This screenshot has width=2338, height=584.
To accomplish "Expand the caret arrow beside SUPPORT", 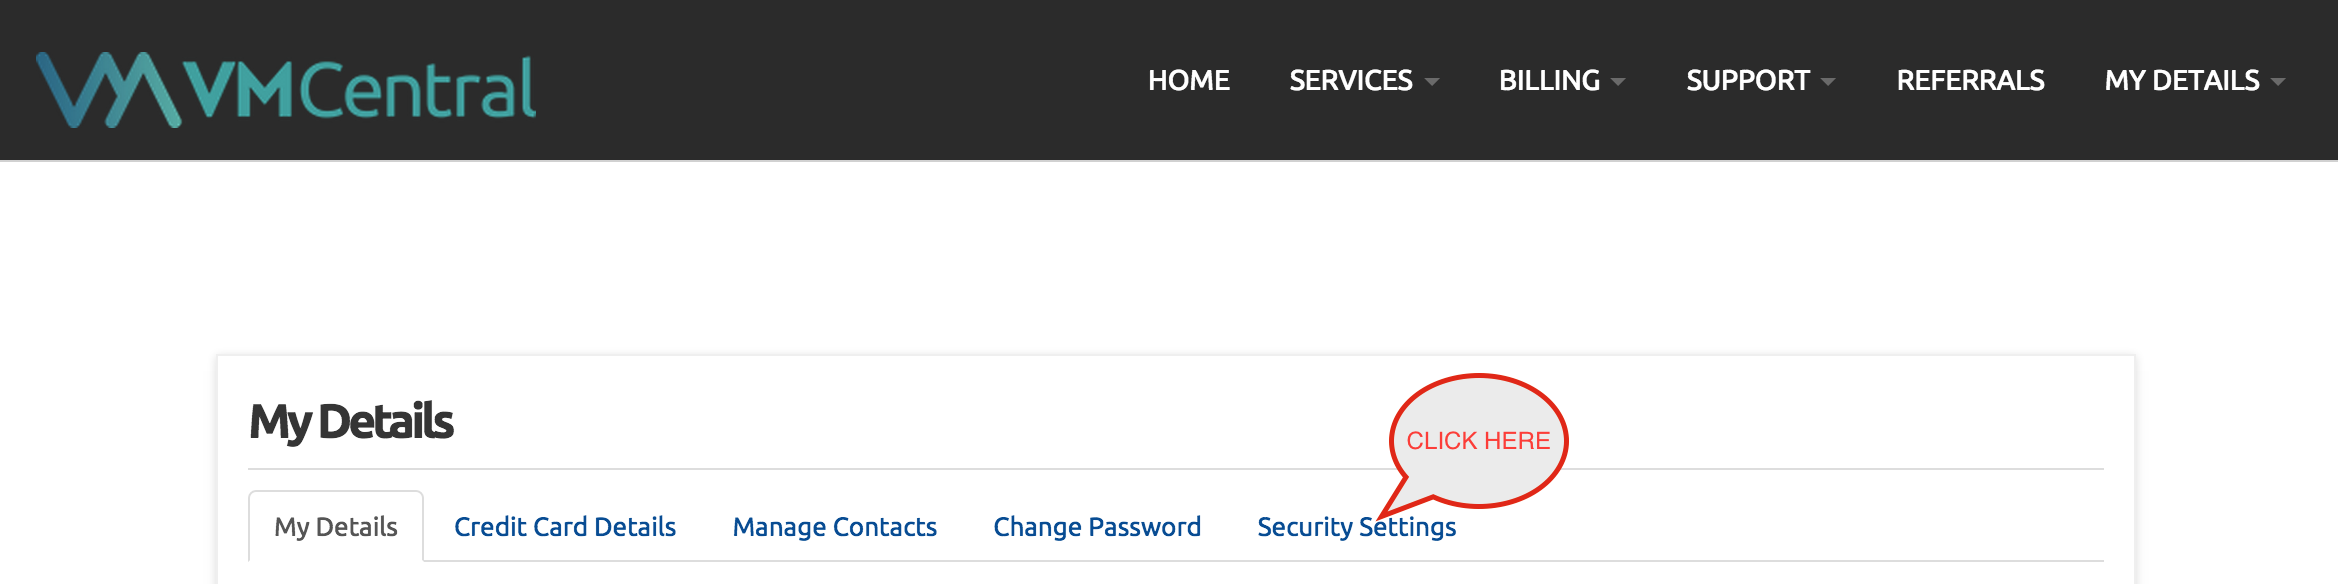I will point(1829,82).
